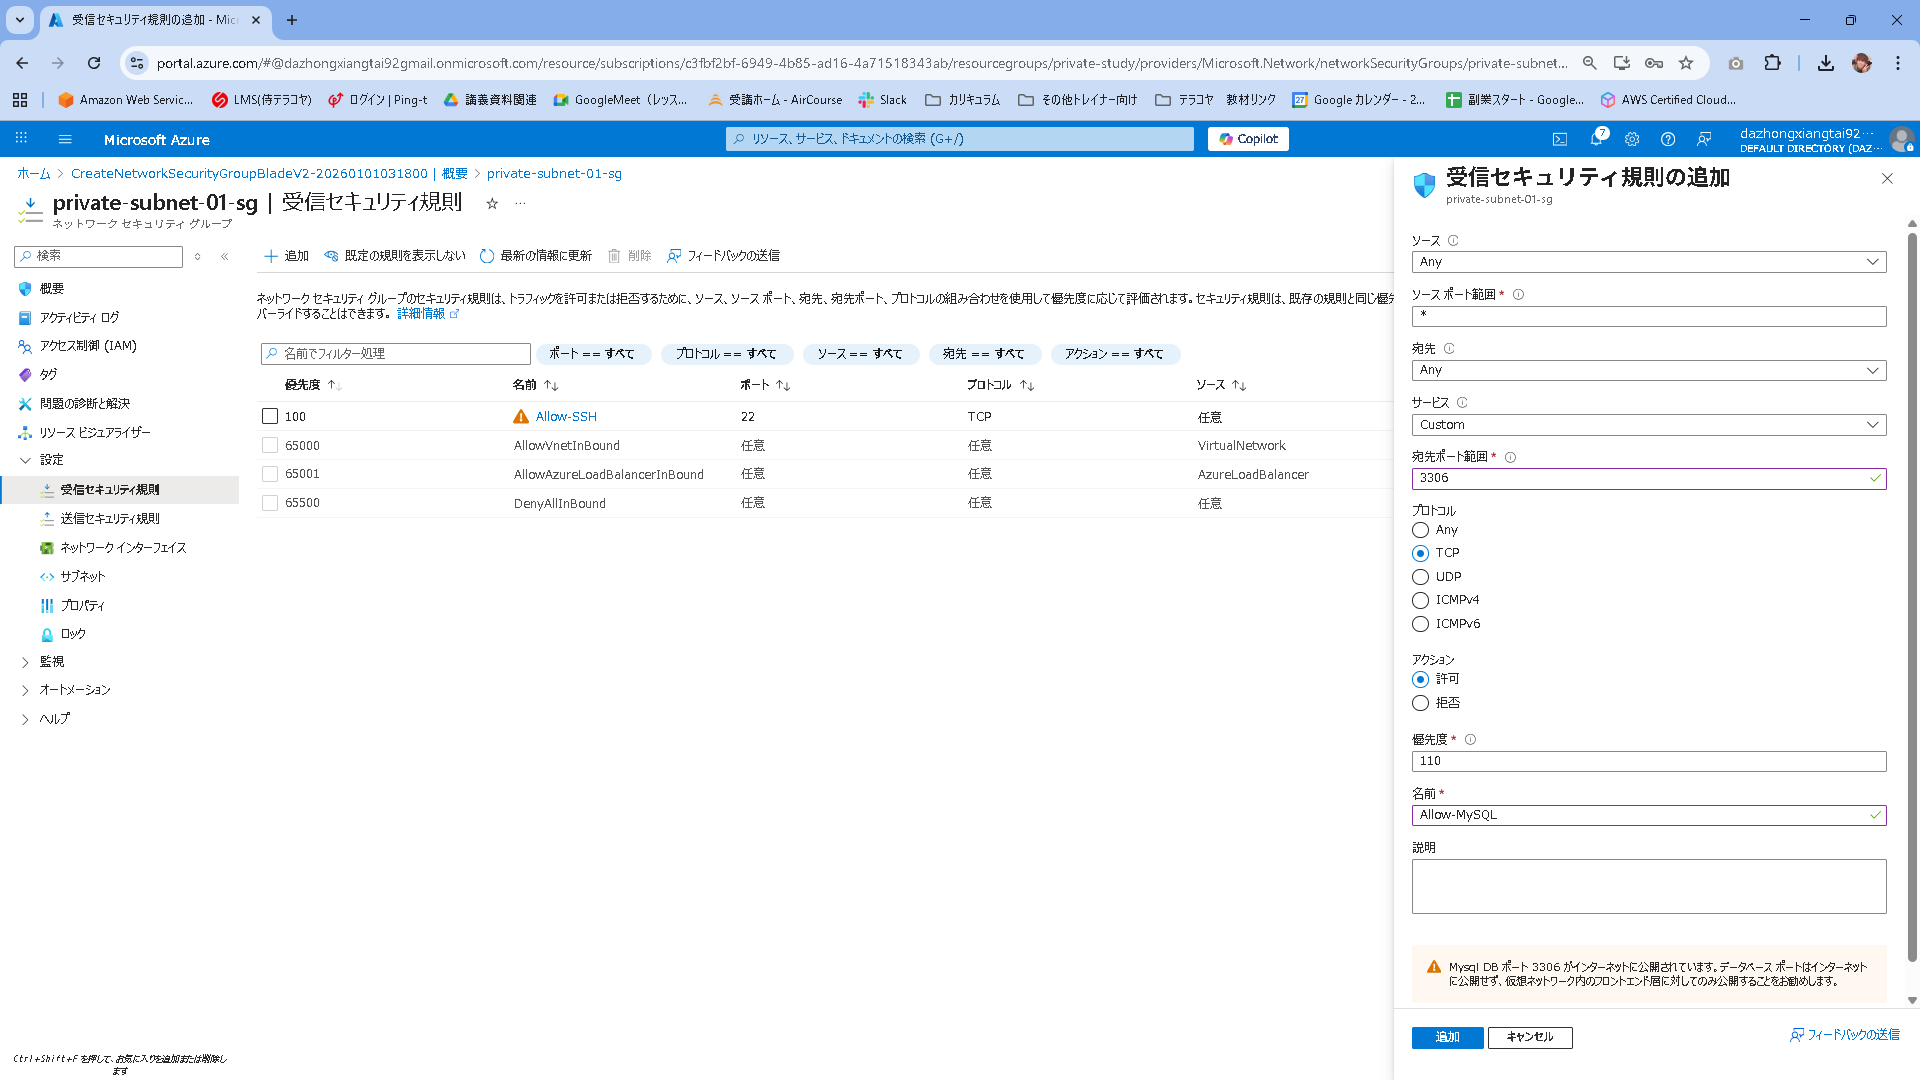Select UDP protocol radio button
Viewport: 1920px width, 1080px height.
point(1420,577)
